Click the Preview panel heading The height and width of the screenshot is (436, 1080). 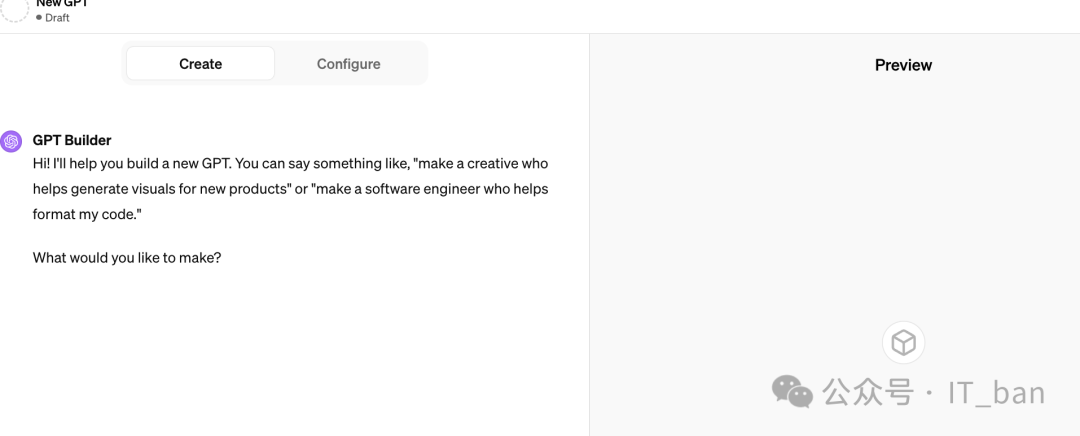click(x=903, y=65)
